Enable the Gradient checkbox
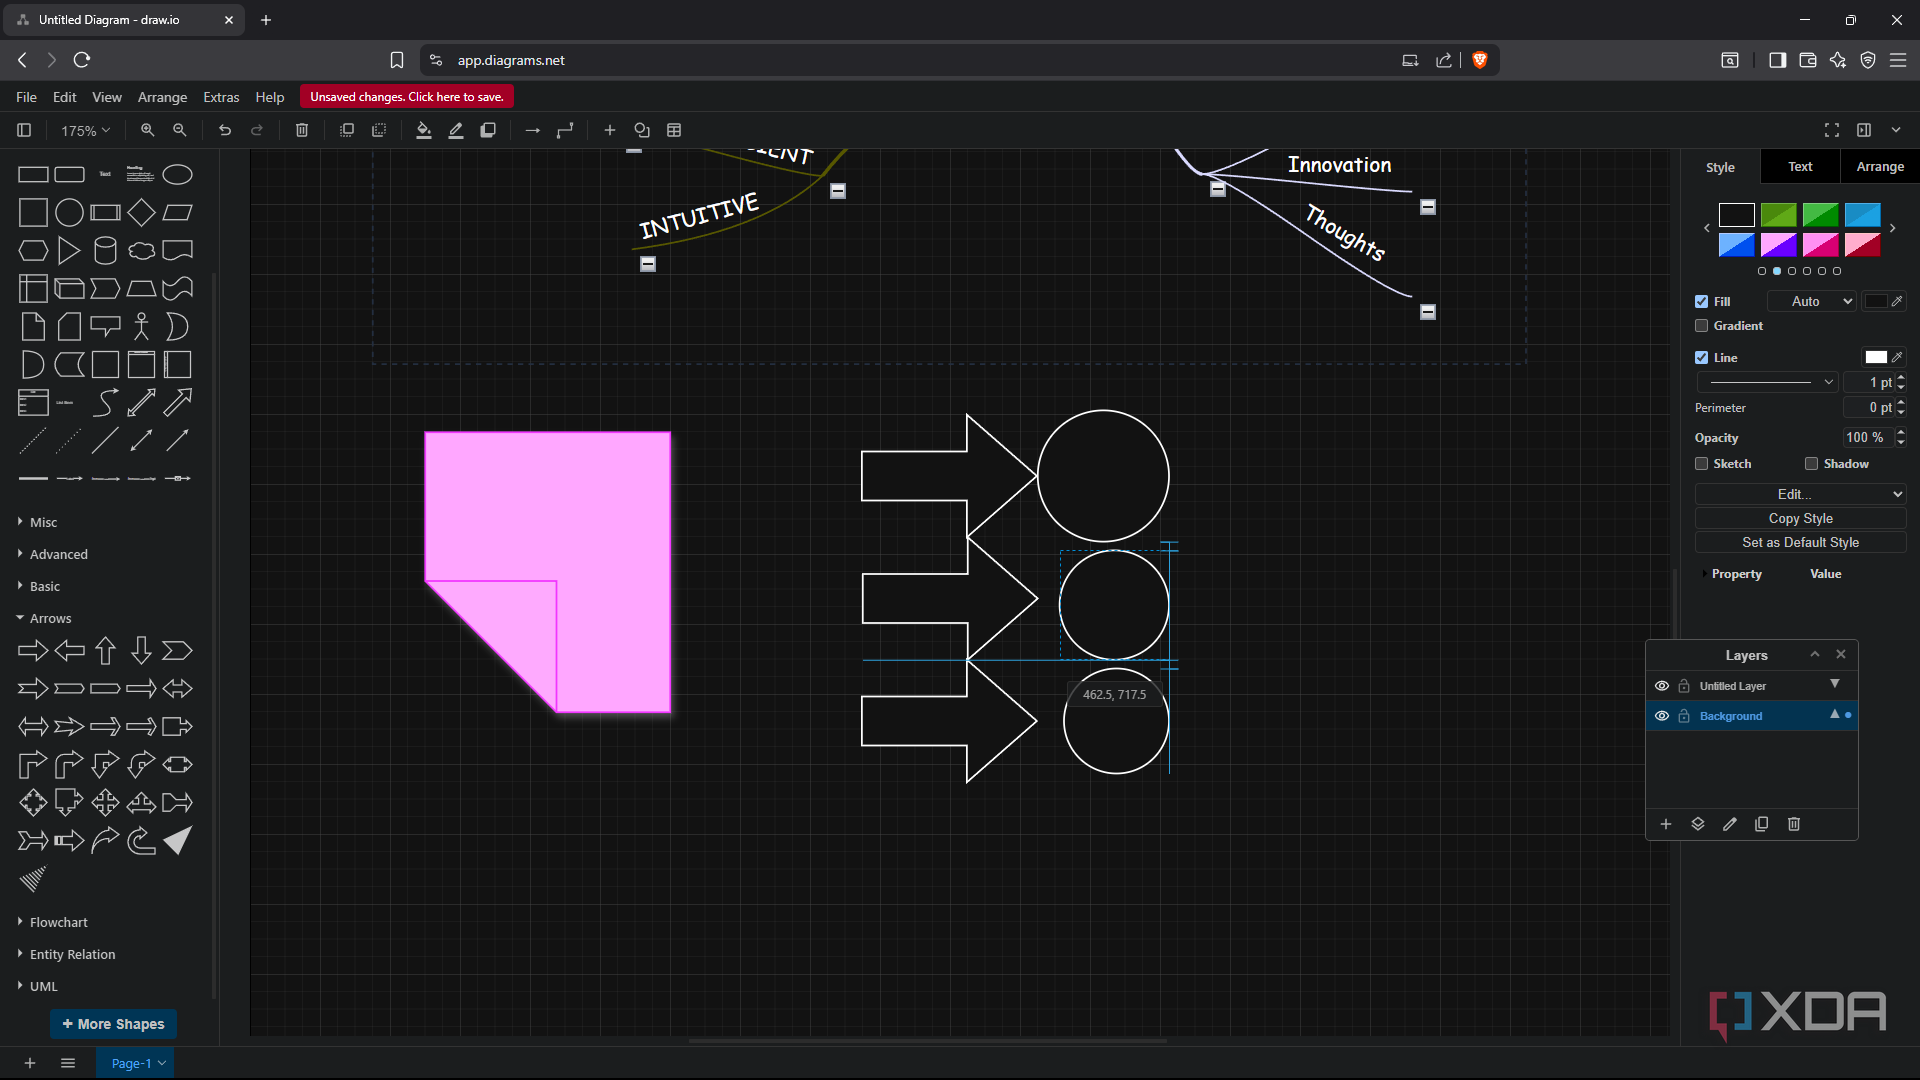The height and width of the screenshot is (1080, 1920). pos(1701,326)
